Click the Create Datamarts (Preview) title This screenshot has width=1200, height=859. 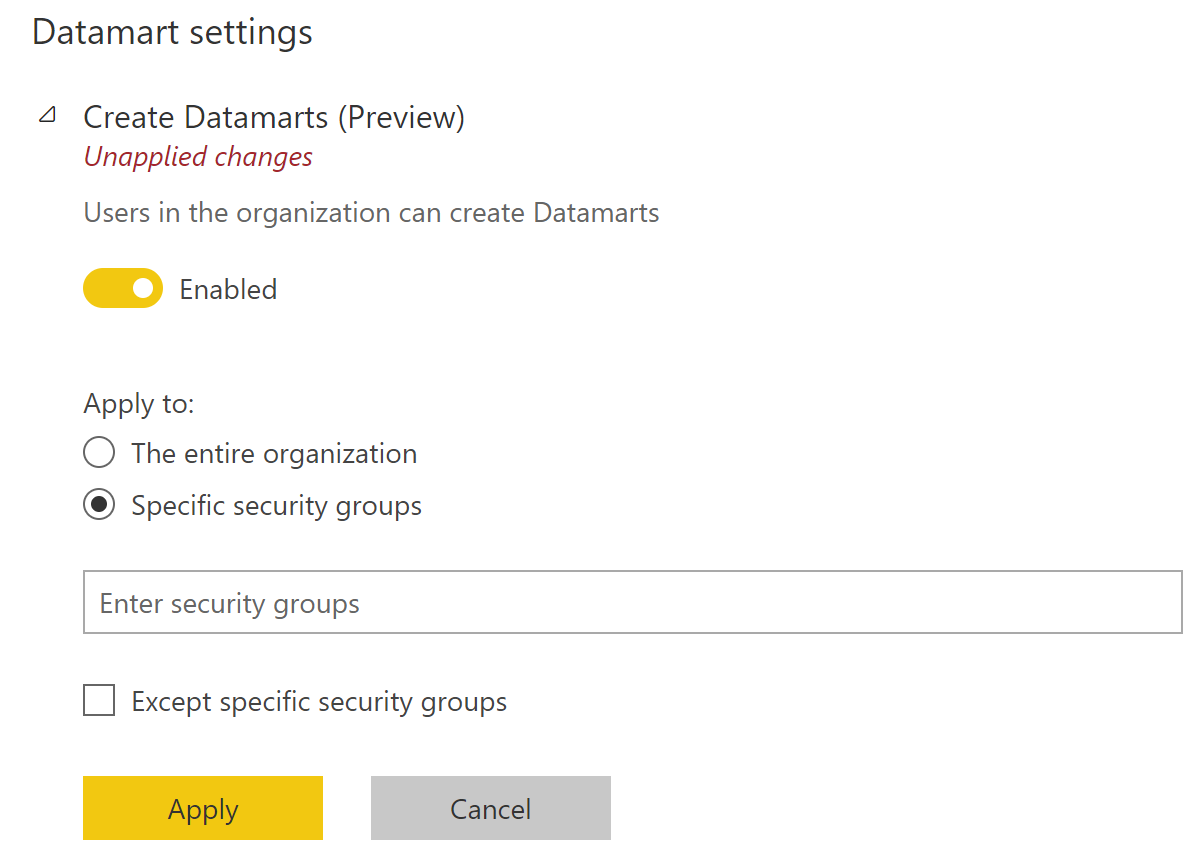point(273,117)
